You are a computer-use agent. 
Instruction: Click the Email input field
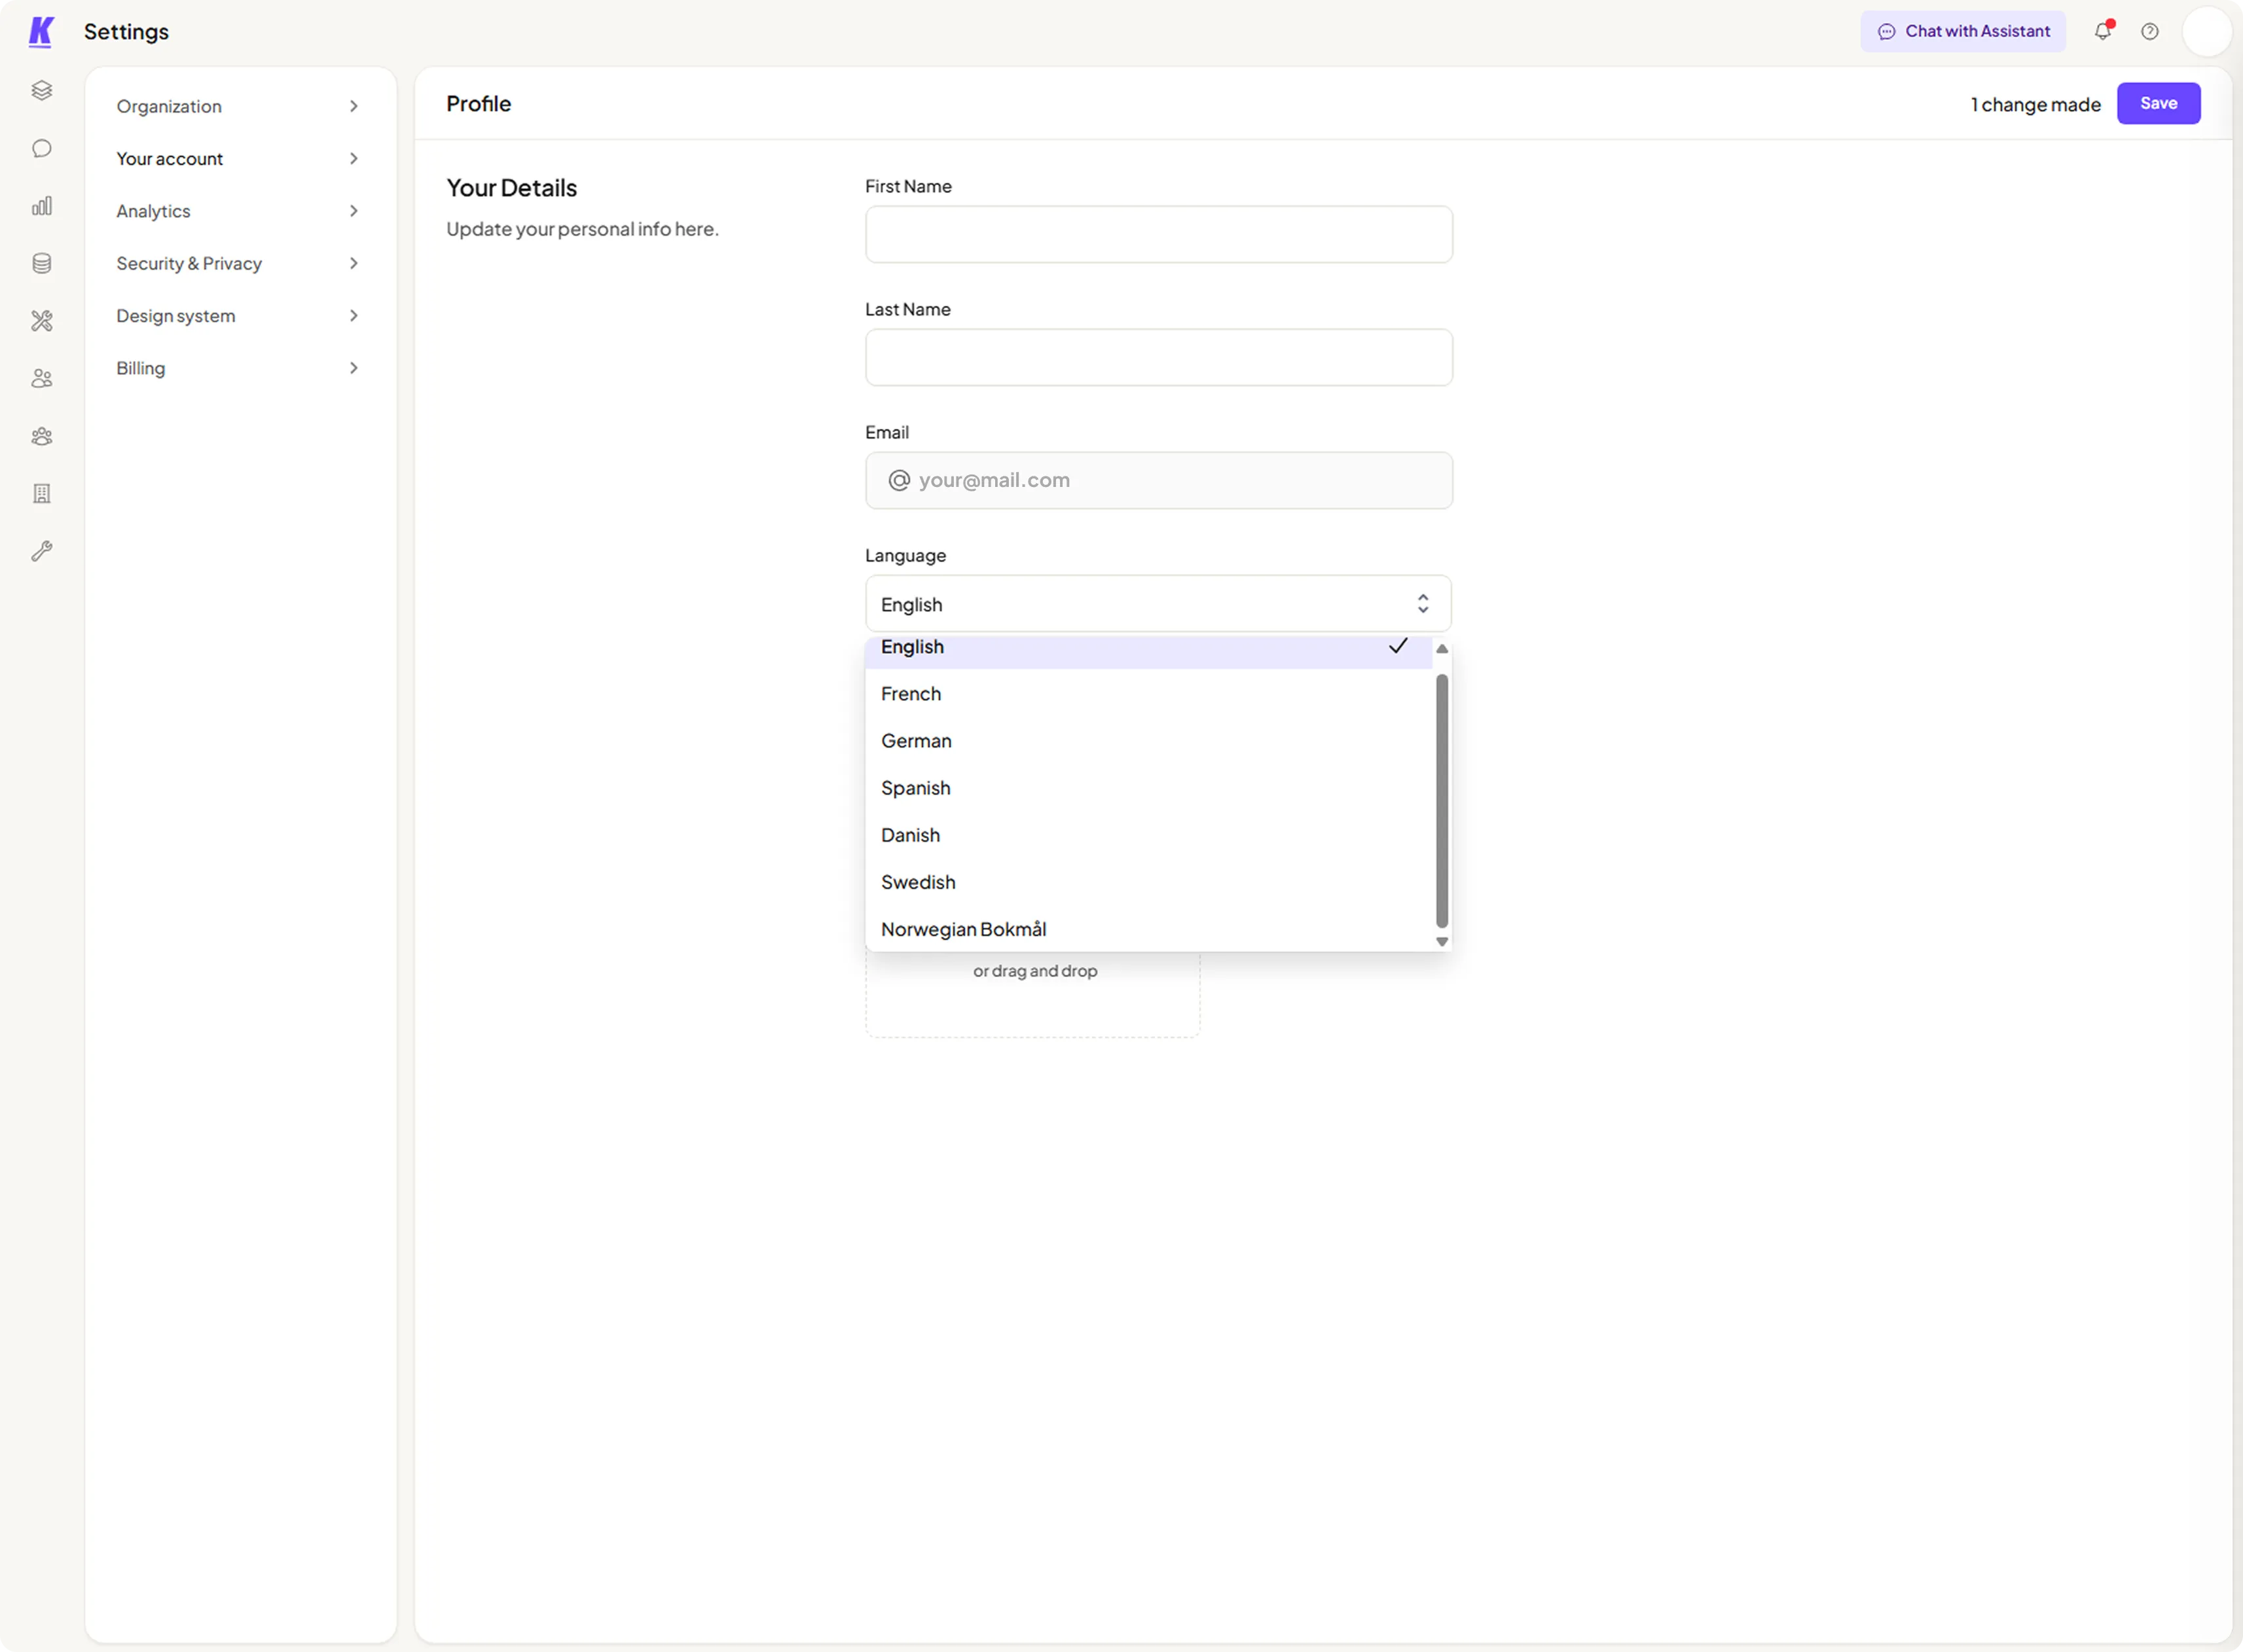(1158, 480)
